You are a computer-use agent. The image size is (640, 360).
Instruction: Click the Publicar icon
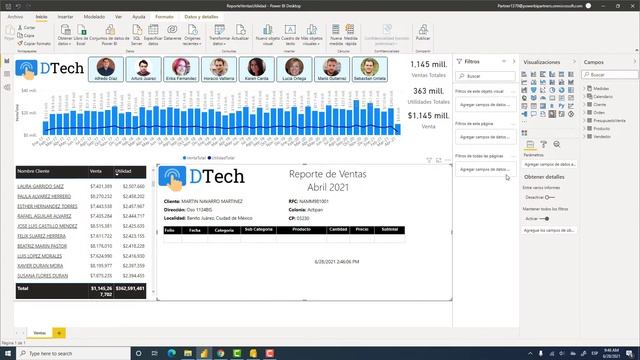(423, 30)
